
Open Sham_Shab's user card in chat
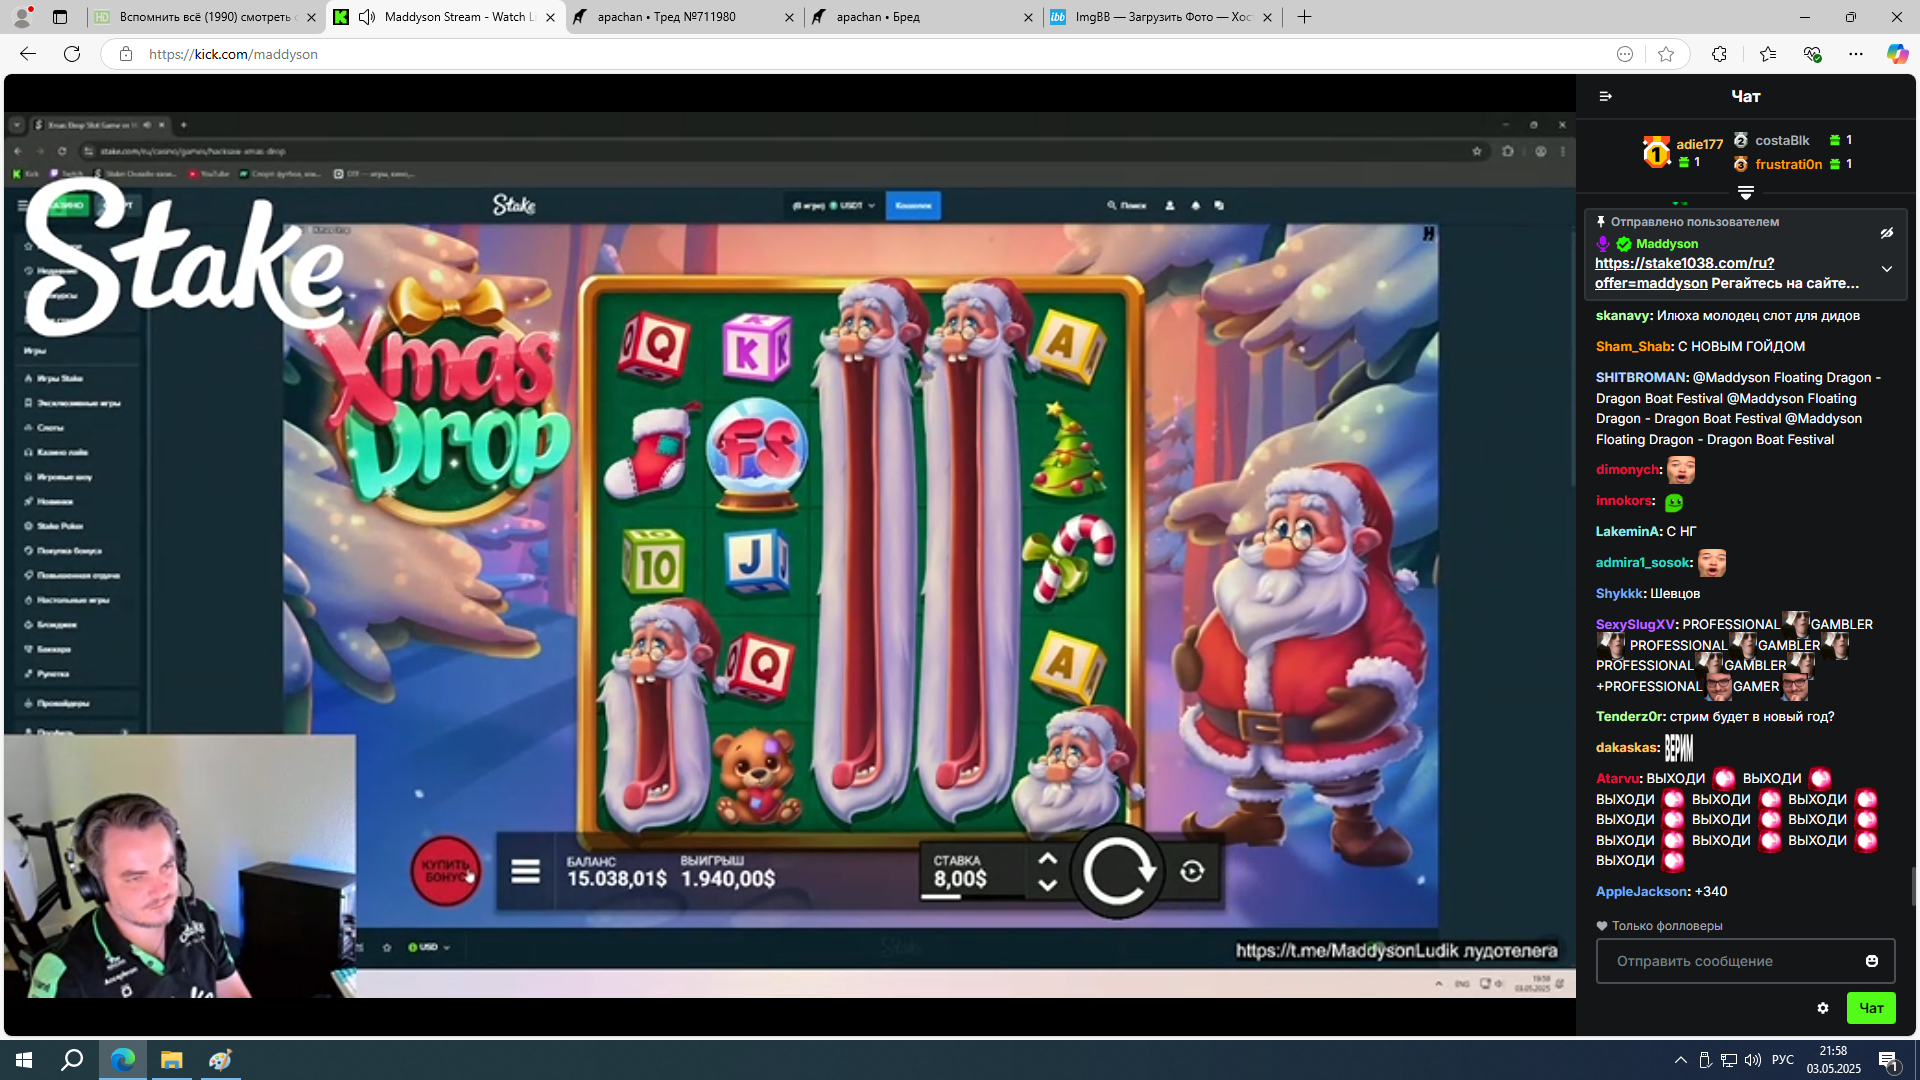(1633, 347)
